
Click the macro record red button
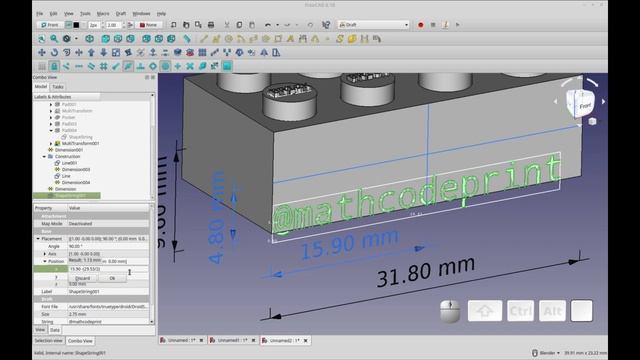click(420, 25)
